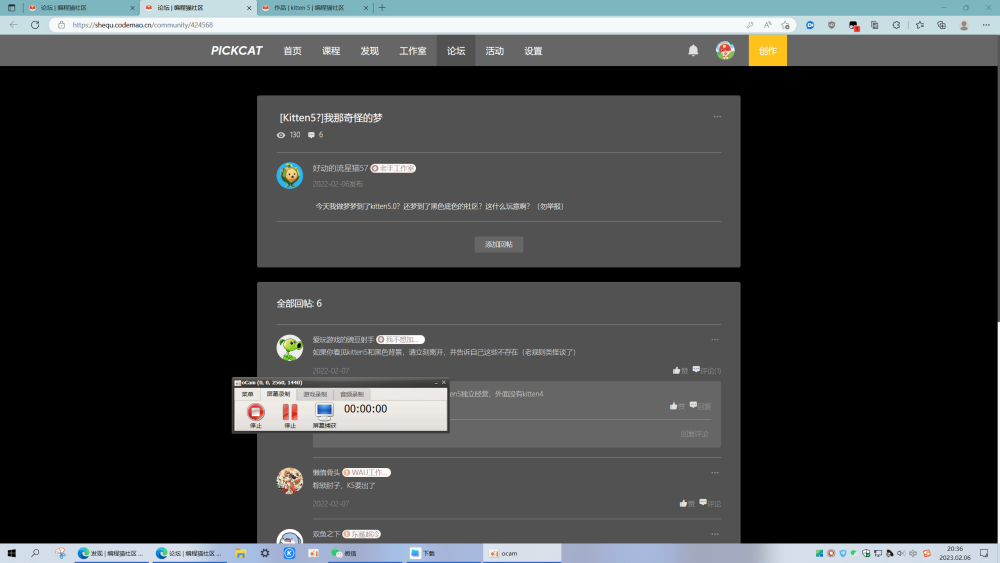Open the browser collections icon
Image resolution: width=1000 pixels, height=563 pixels.
pyautogui.click(x=941, y=25)
